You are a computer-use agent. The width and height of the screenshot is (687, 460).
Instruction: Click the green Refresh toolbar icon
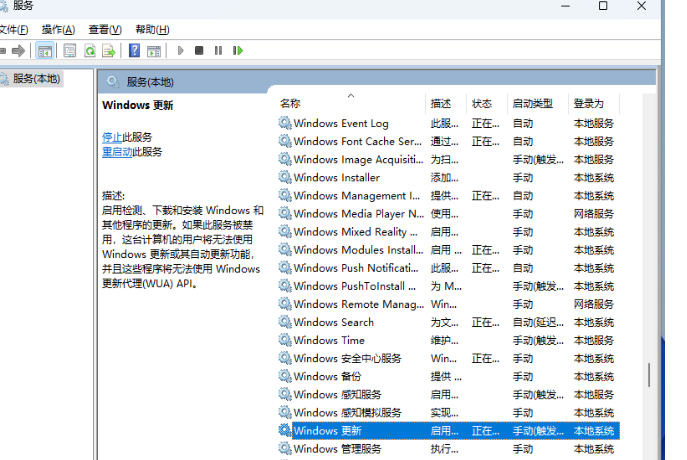(x=90, y=51)
